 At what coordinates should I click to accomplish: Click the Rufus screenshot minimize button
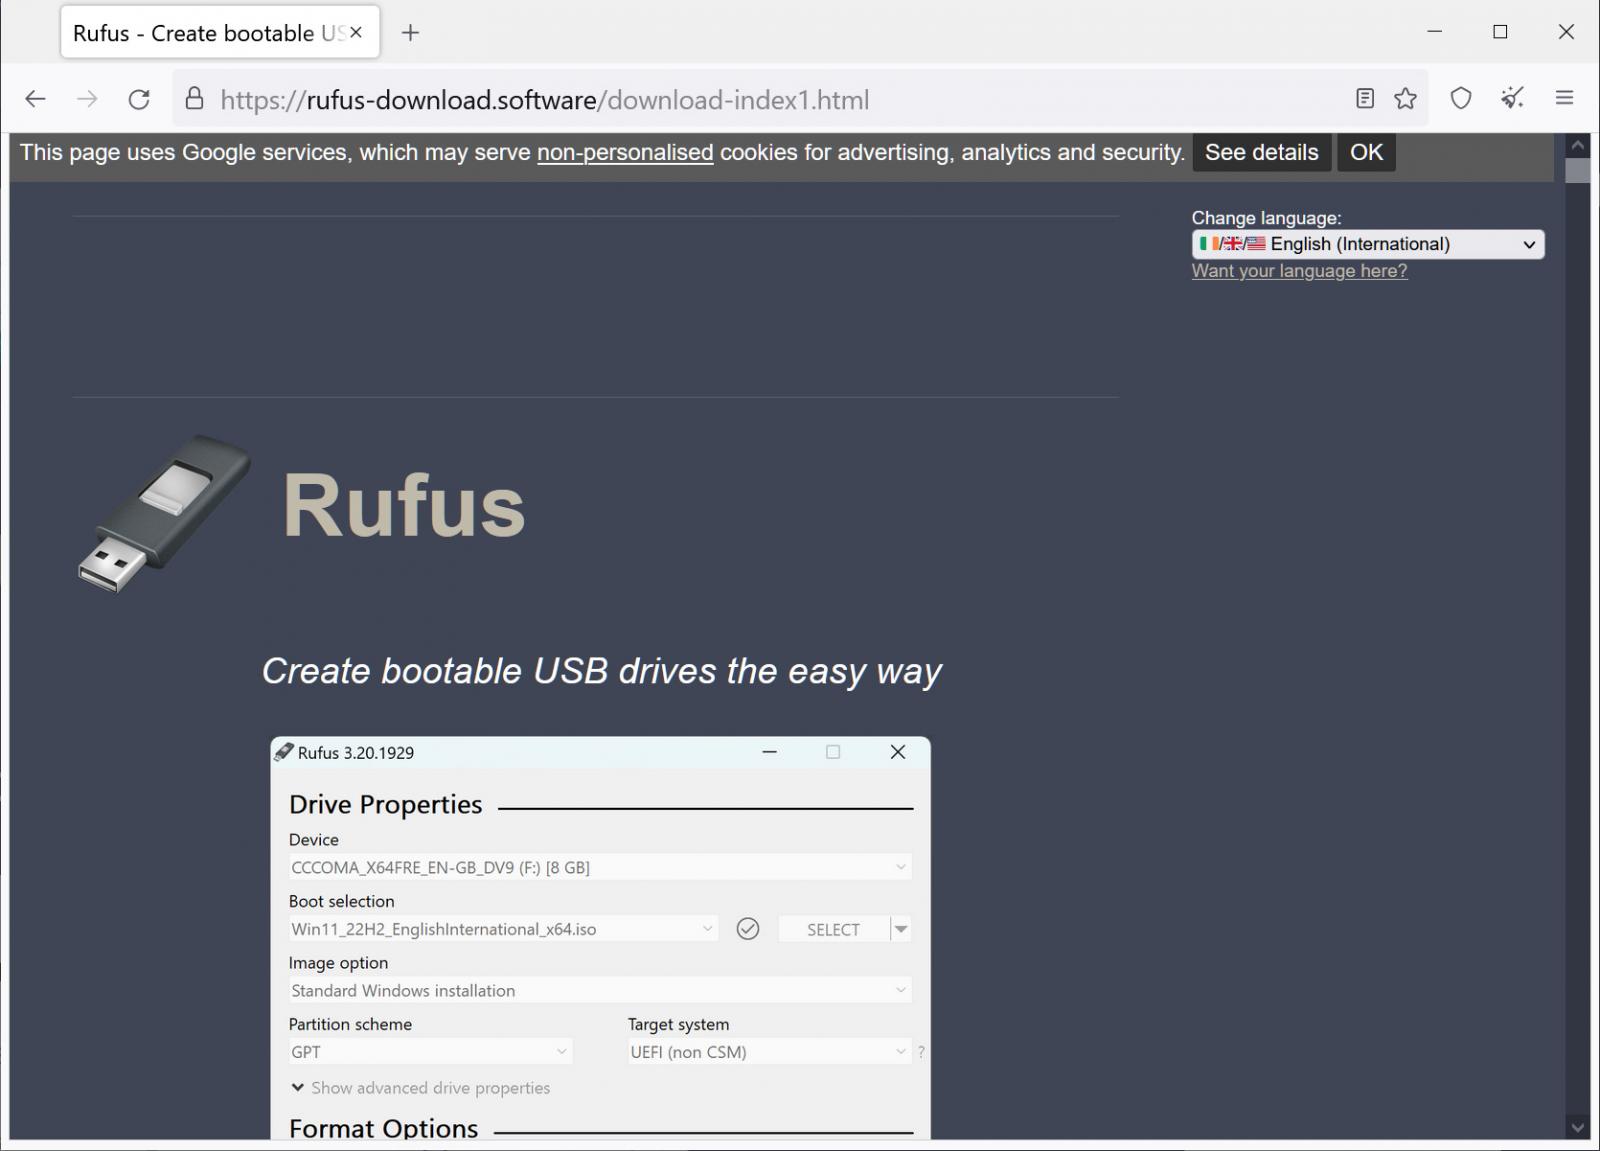point(769,752)
